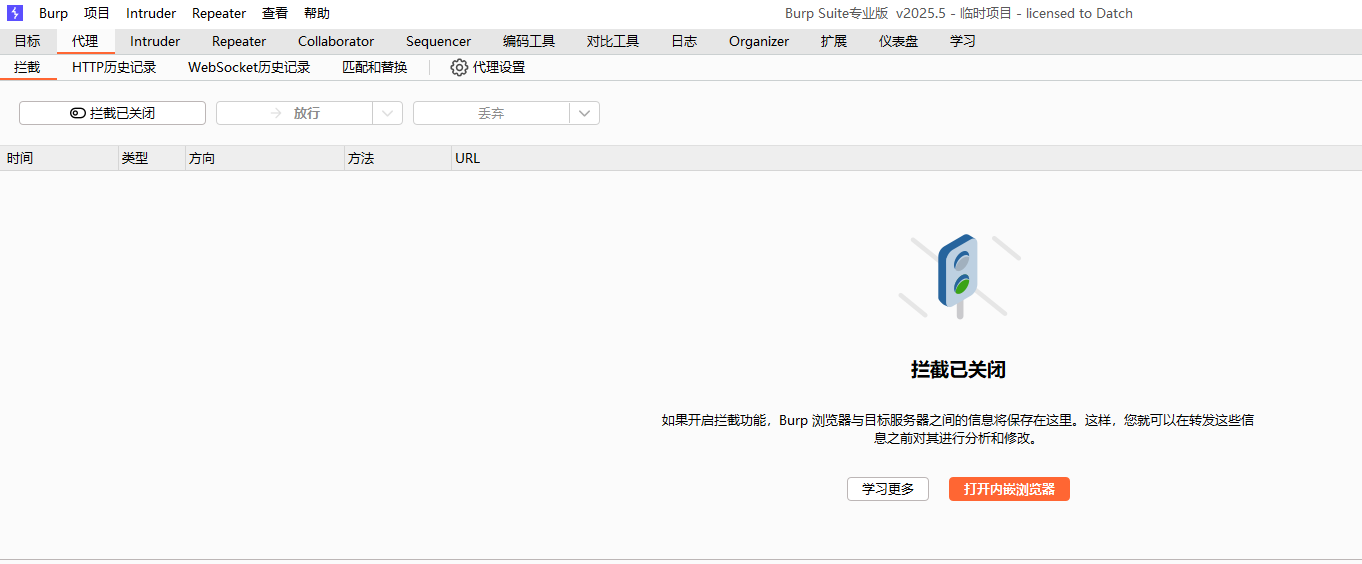Screen dimensions: 1362x564
Task: Switch to the 目标 tab
Action: tap(28, 41)
